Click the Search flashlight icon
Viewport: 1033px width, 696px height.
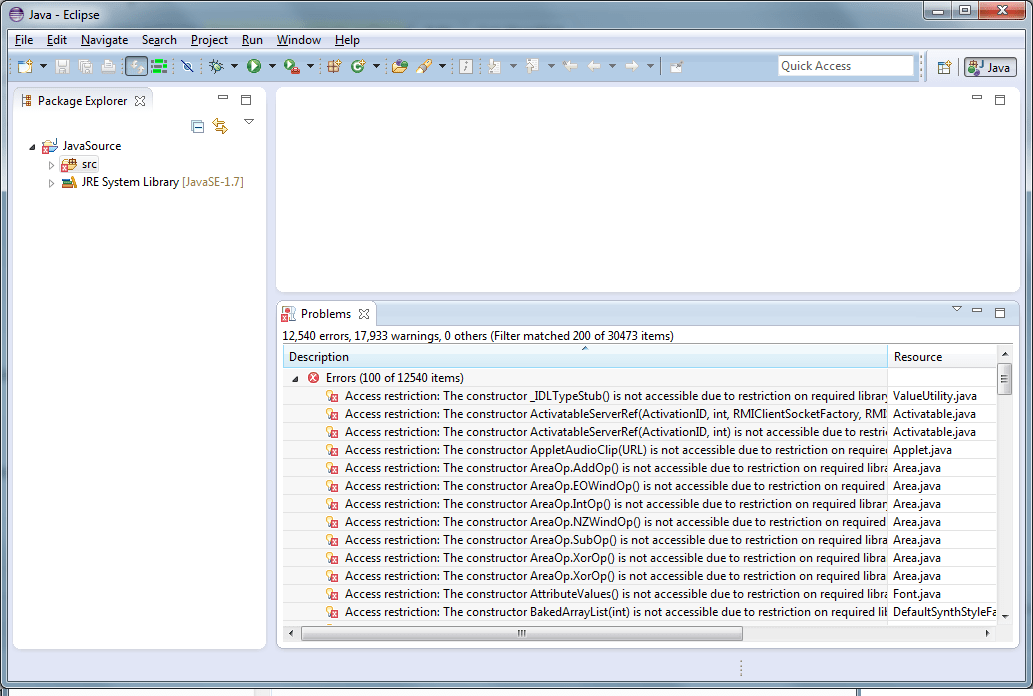(424, 66)
